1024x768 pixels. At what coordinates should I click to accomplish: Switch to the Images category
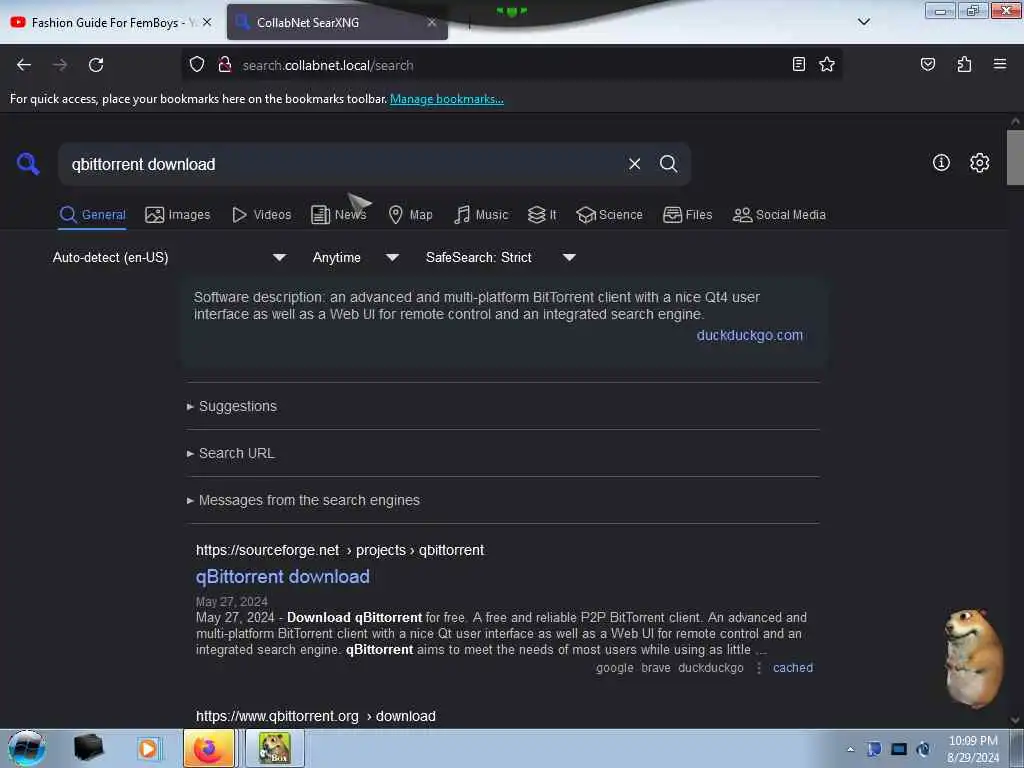coord(178,215)
